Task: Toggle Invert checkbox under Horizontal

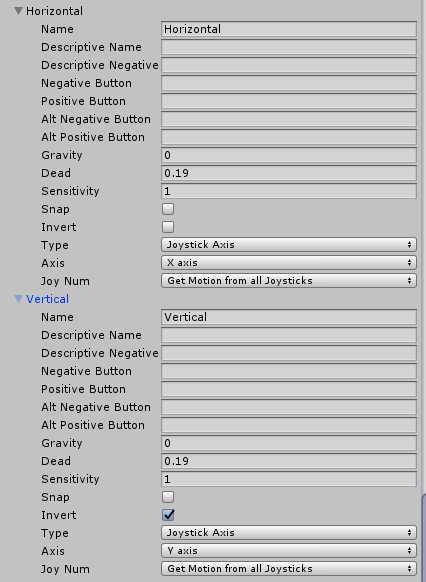Action: (168, 227)
